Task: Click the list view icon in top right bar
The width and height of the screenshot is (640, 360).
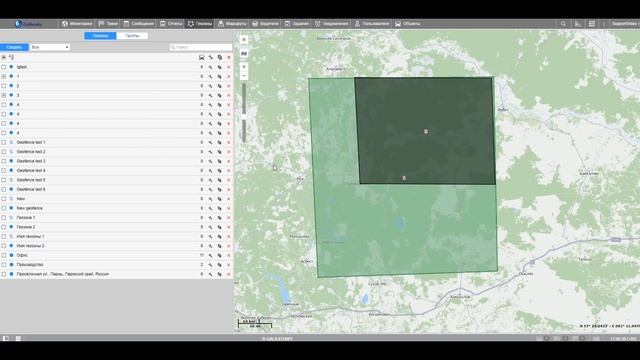Action: pos(592,24)
